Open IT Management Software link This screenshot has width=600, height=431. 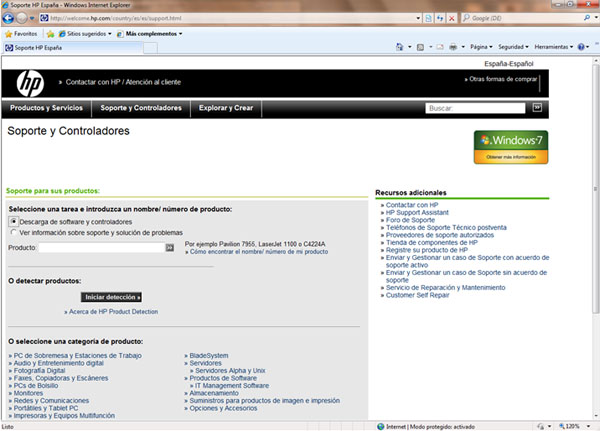(232, 385)
